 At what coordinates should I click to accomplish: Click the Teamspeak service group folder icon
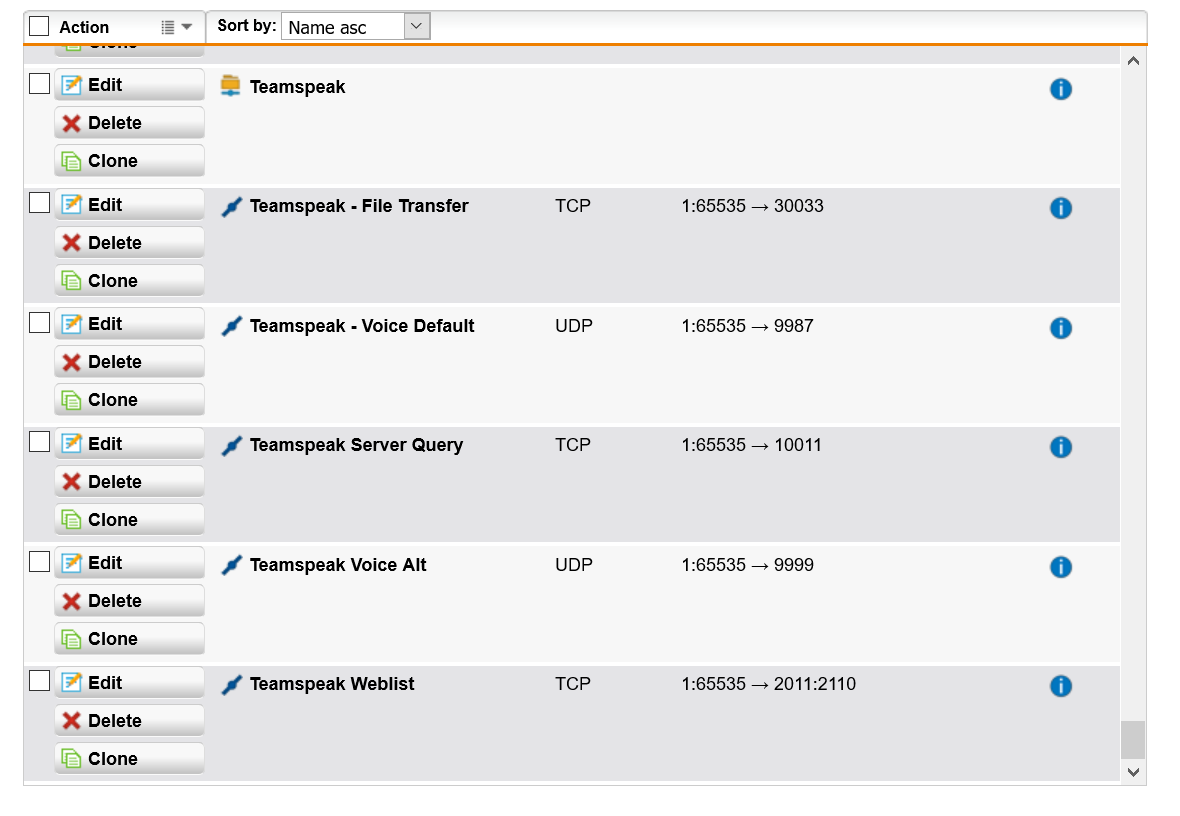tap(230, 86)
